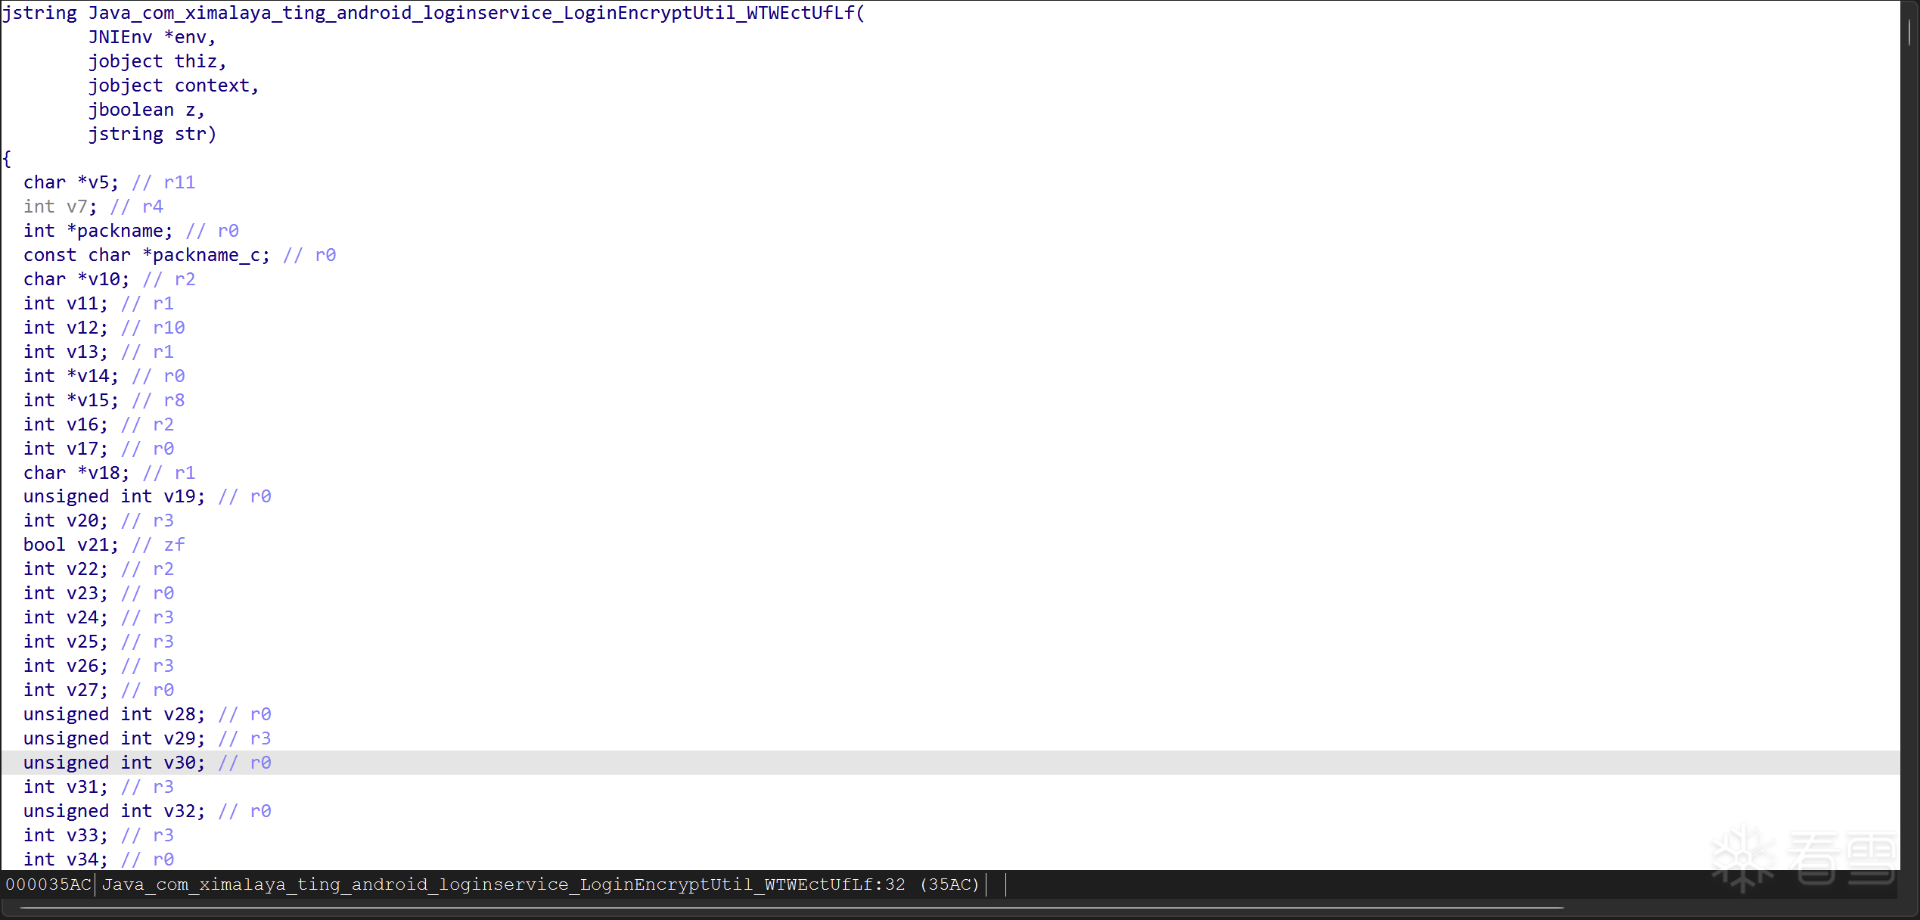The height and width of the screenshot is (920, 1920).
Task: Select the 'int v7' declaration line
Action: (61, 206)
